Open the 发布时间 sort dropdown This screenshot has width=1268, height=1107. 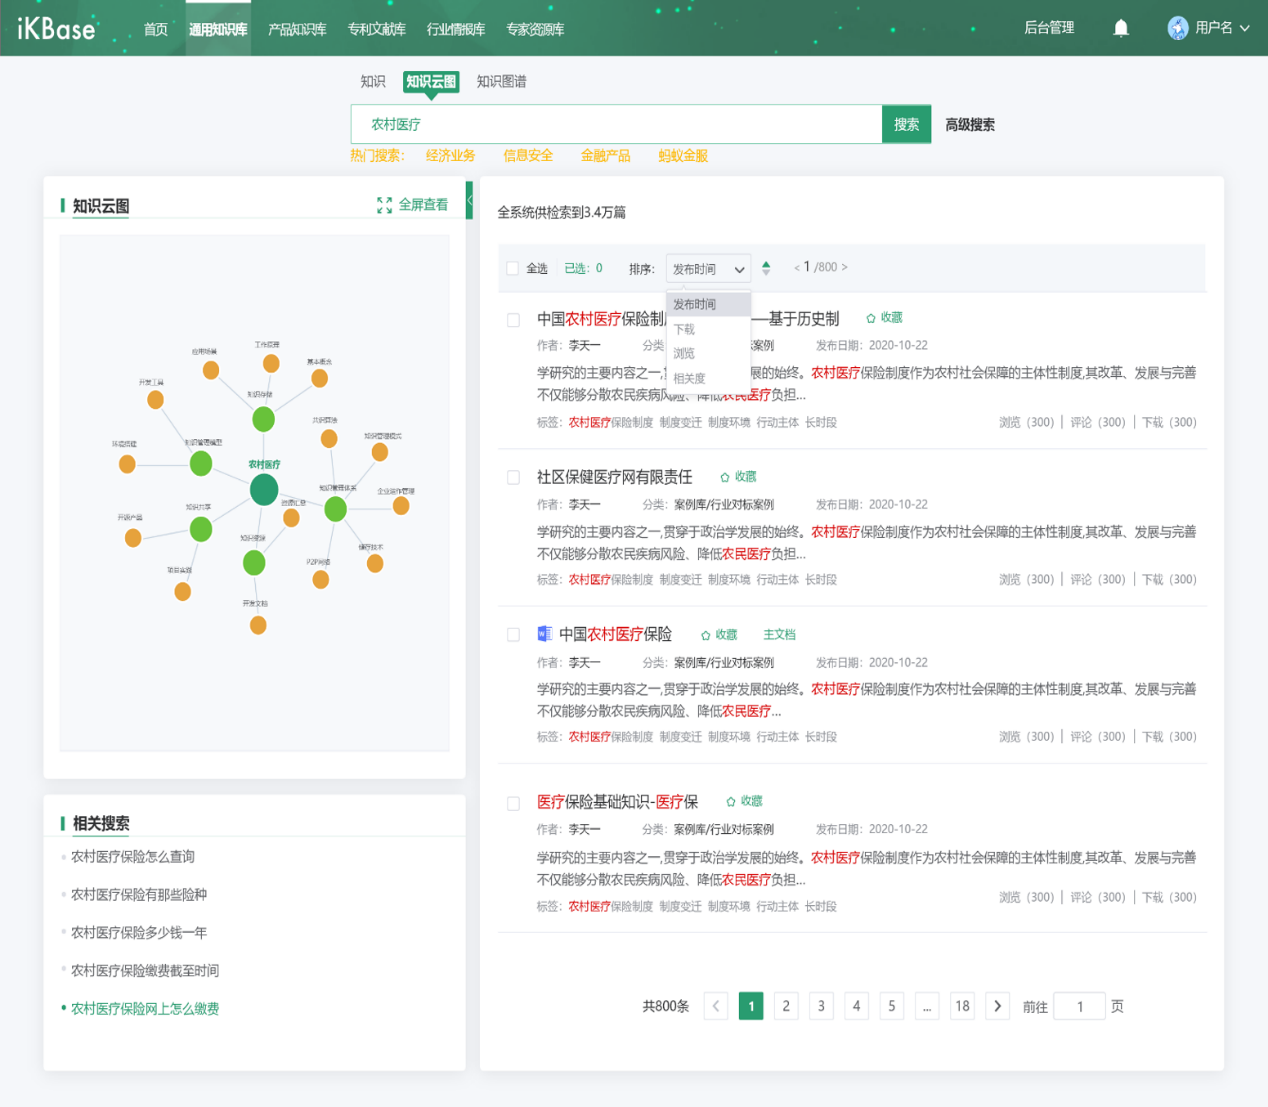[x=708, y=269]
